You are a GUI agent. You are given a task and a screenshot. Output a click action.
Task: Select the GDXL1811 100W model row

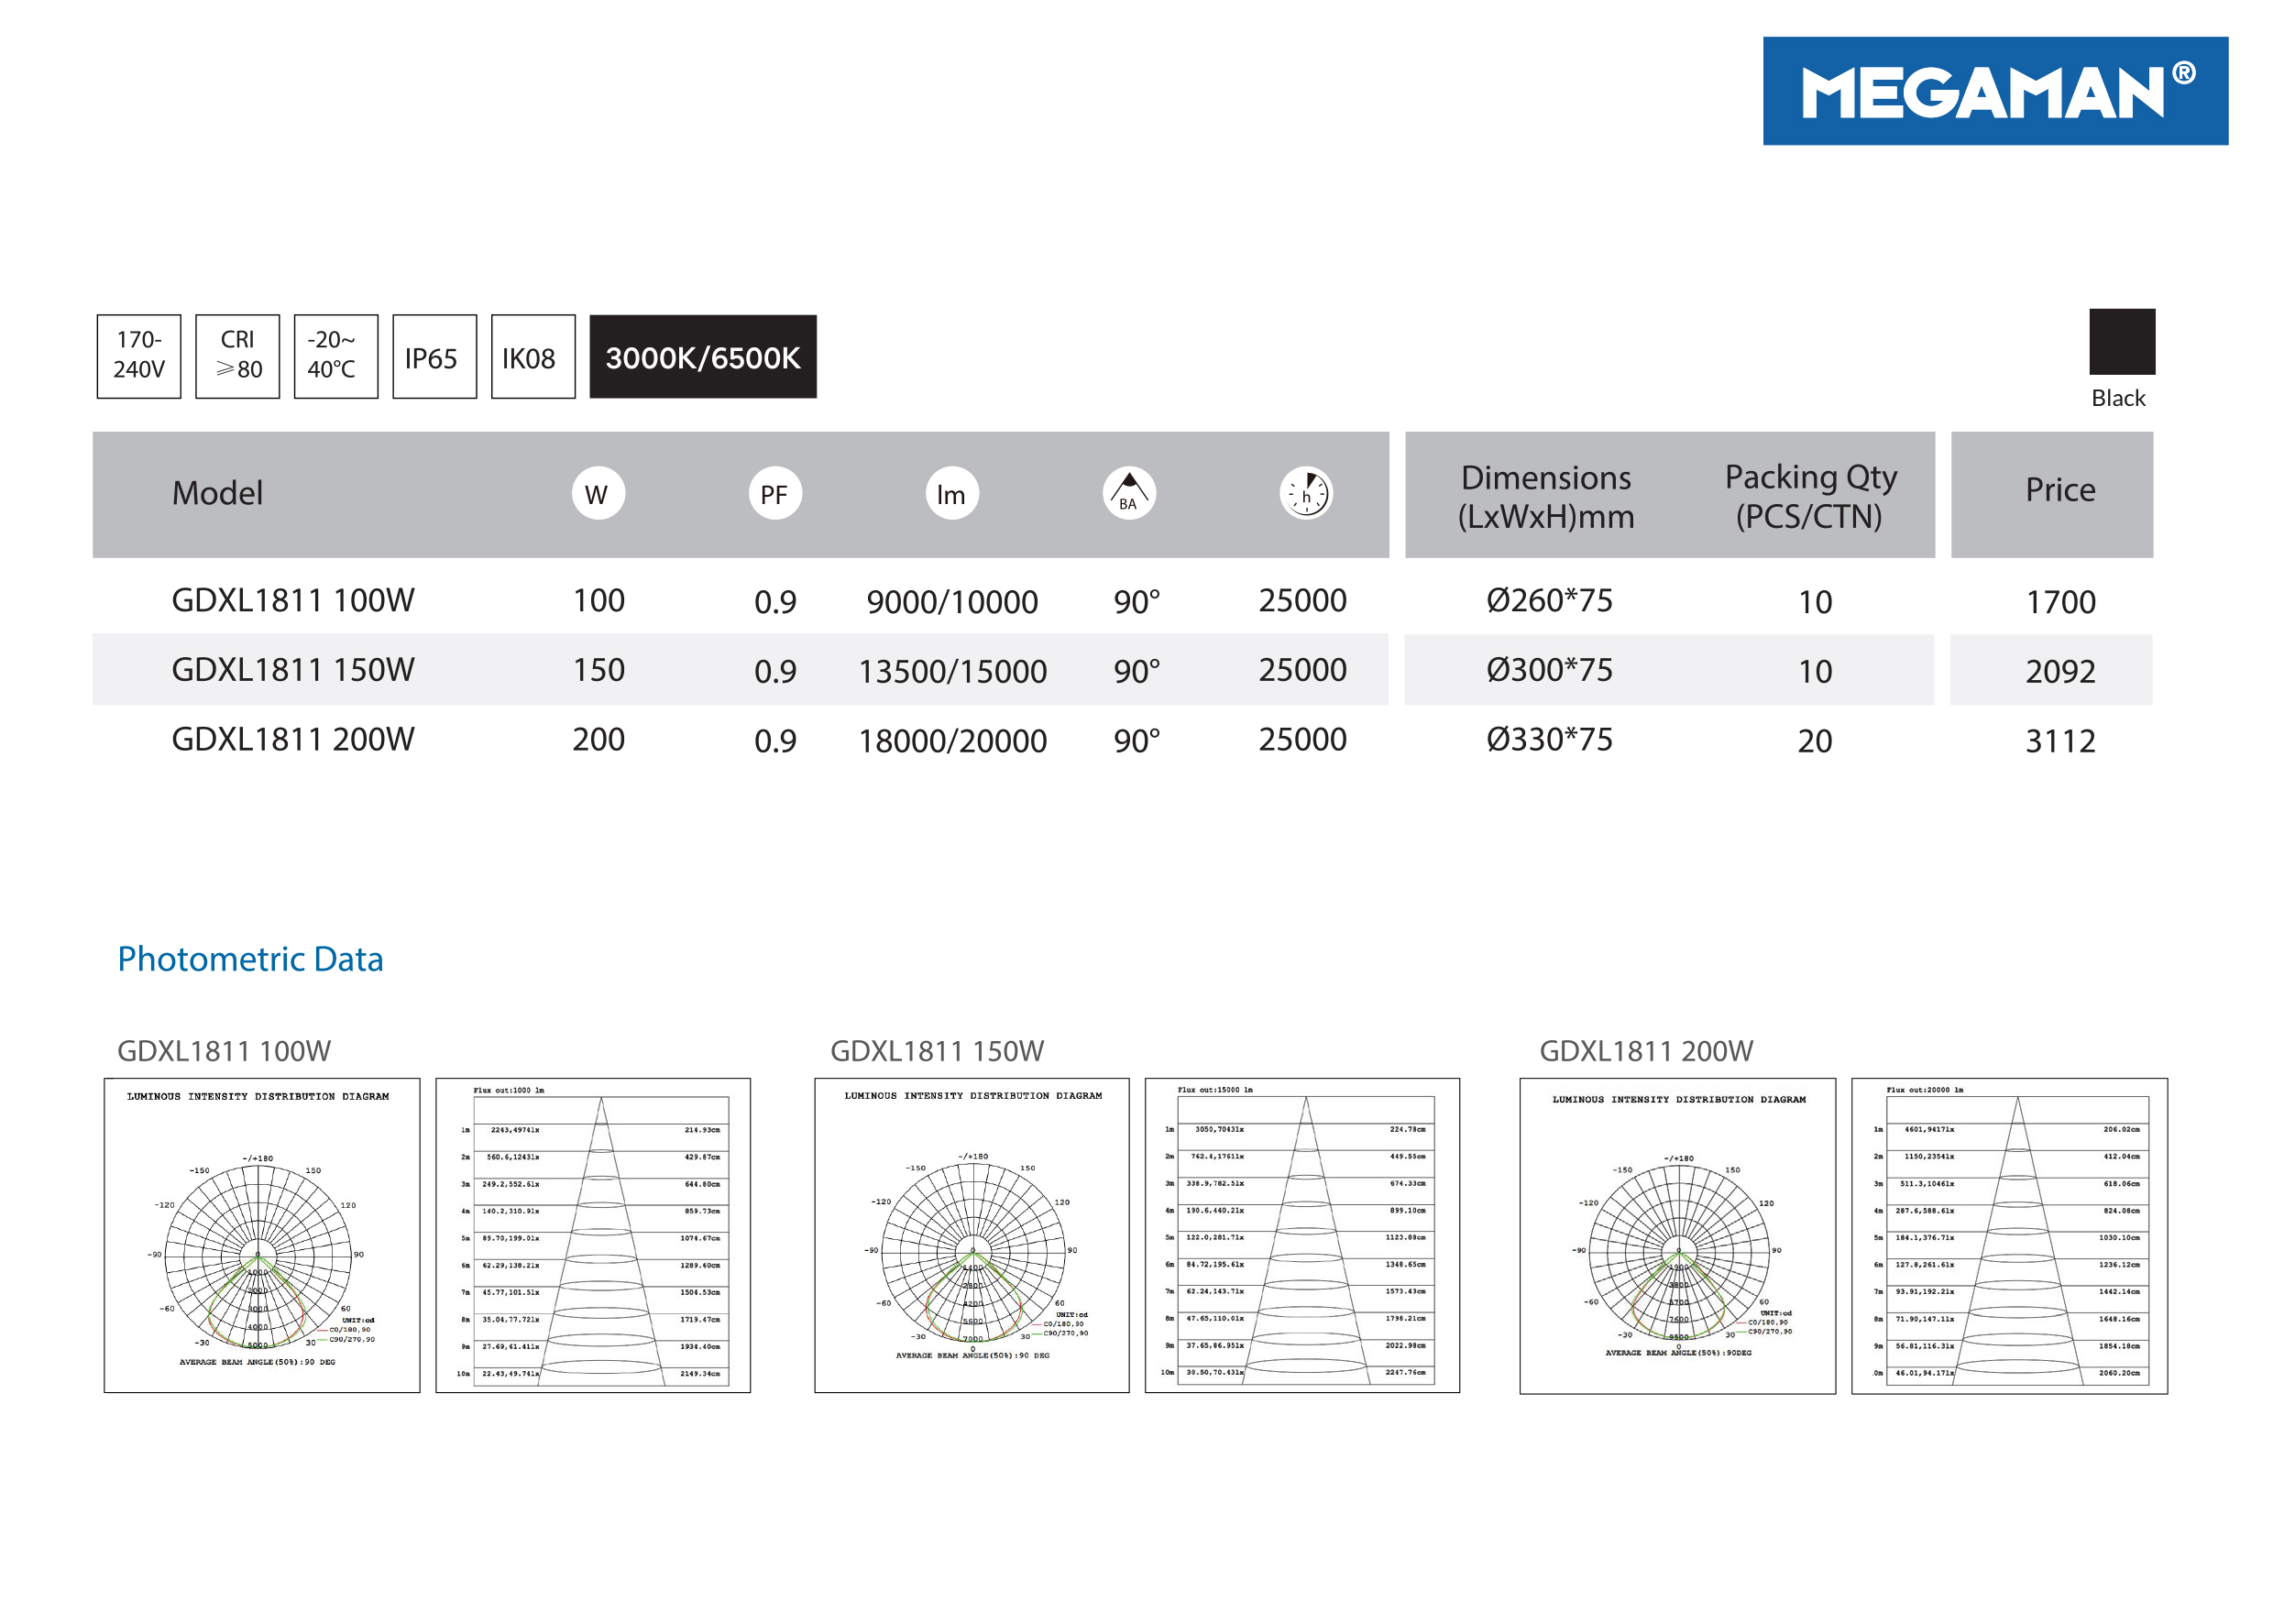click(293, 600)
